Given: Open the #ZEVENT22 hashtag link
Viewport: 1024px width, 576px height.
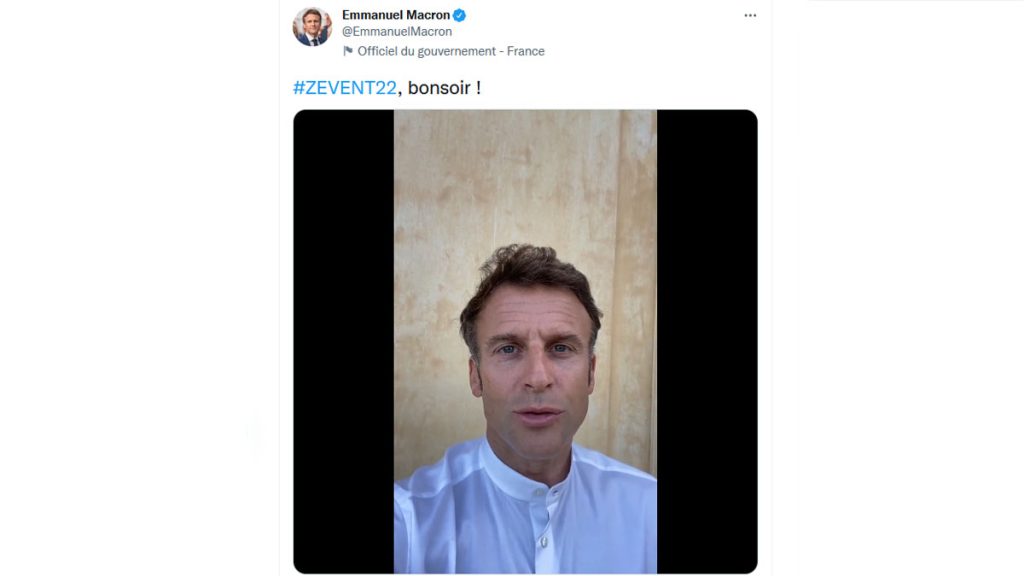Looking at the screenshot, I should 344,87.
